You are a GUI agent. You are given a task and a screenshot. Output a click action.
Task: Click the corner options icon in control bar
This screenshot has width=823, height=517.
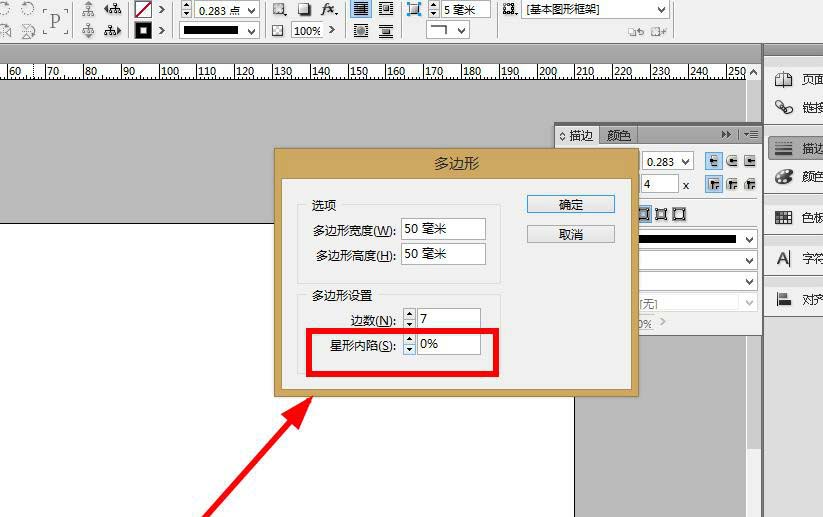414,9
